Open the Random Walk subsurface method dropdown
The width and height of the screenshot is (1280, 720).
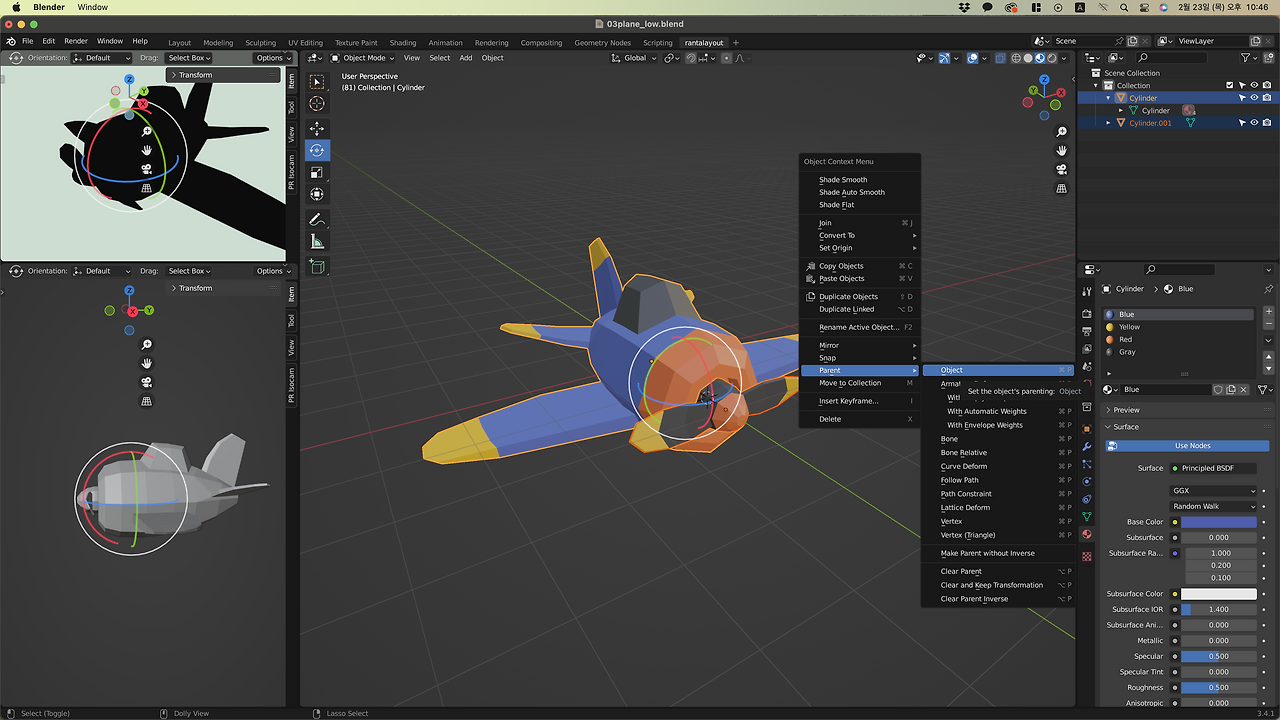click(x=1214, y=506)
